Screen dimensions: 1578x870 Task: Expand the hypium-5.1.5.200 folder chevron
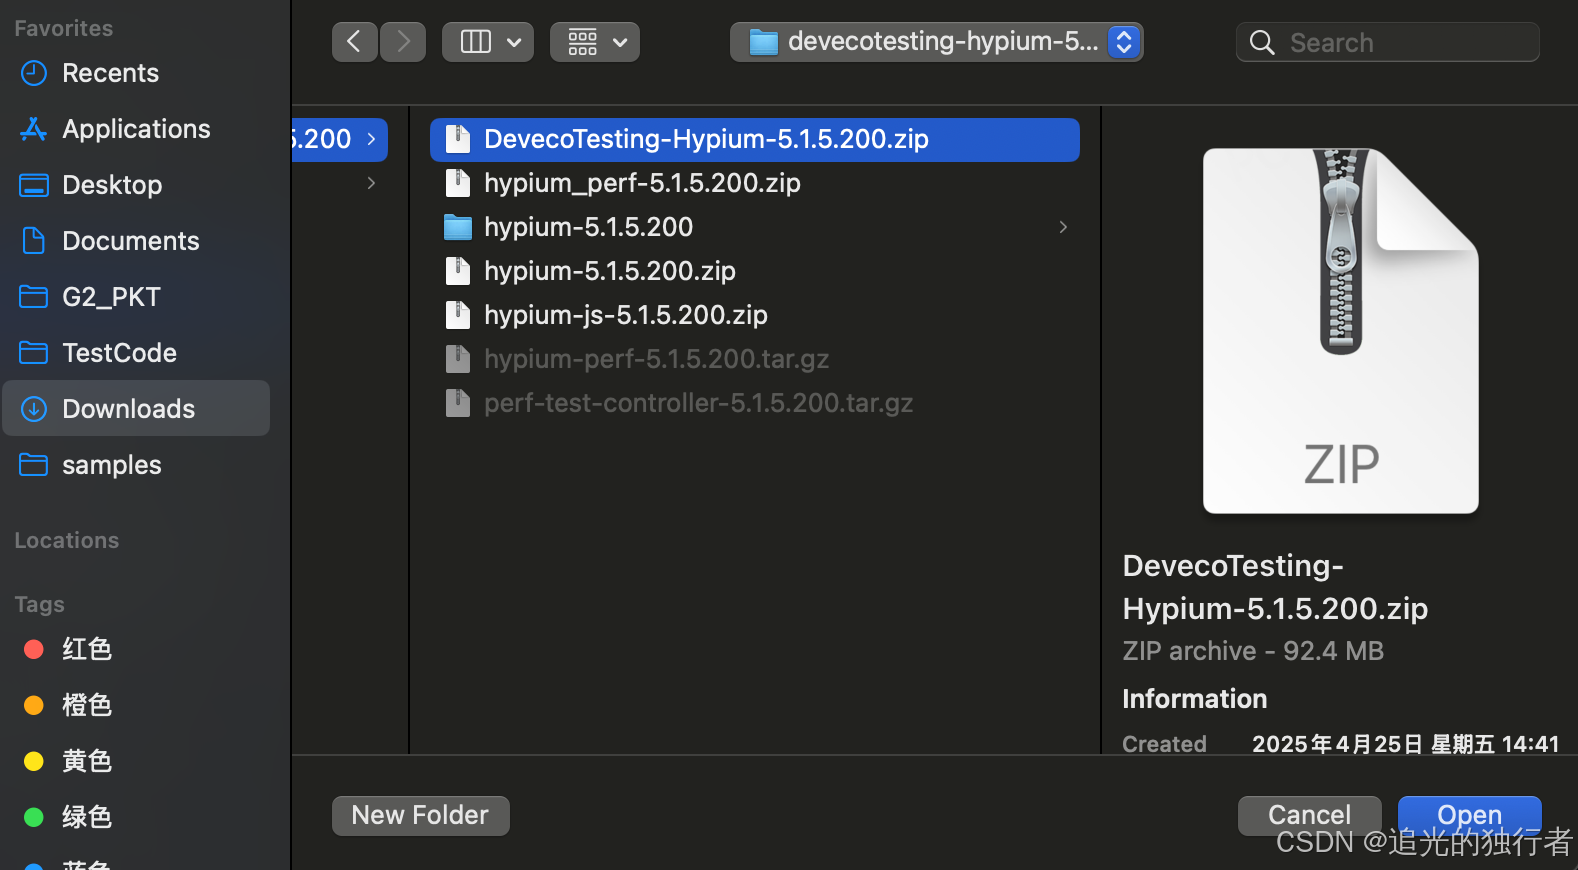click(x=1063, y=227)
